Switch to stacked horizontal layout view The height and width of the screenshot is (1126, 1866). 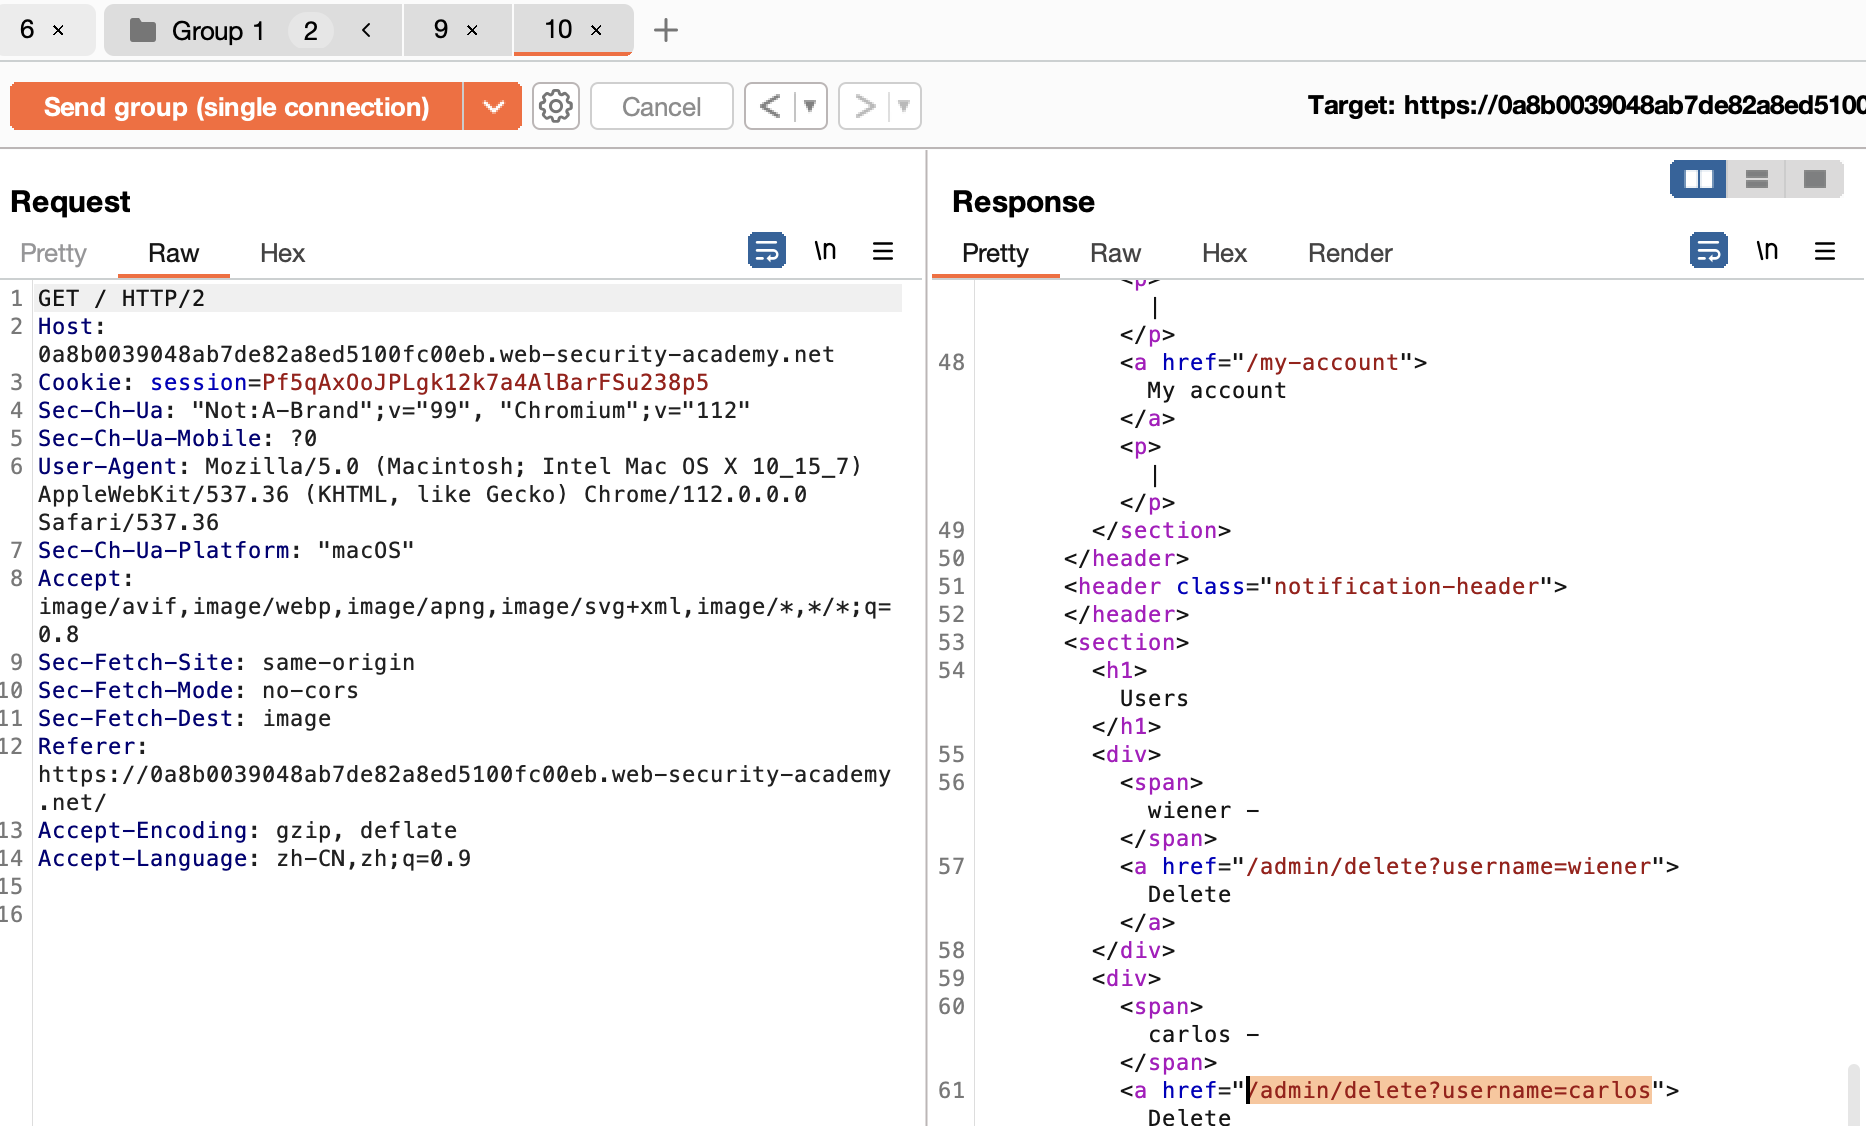1757,179
